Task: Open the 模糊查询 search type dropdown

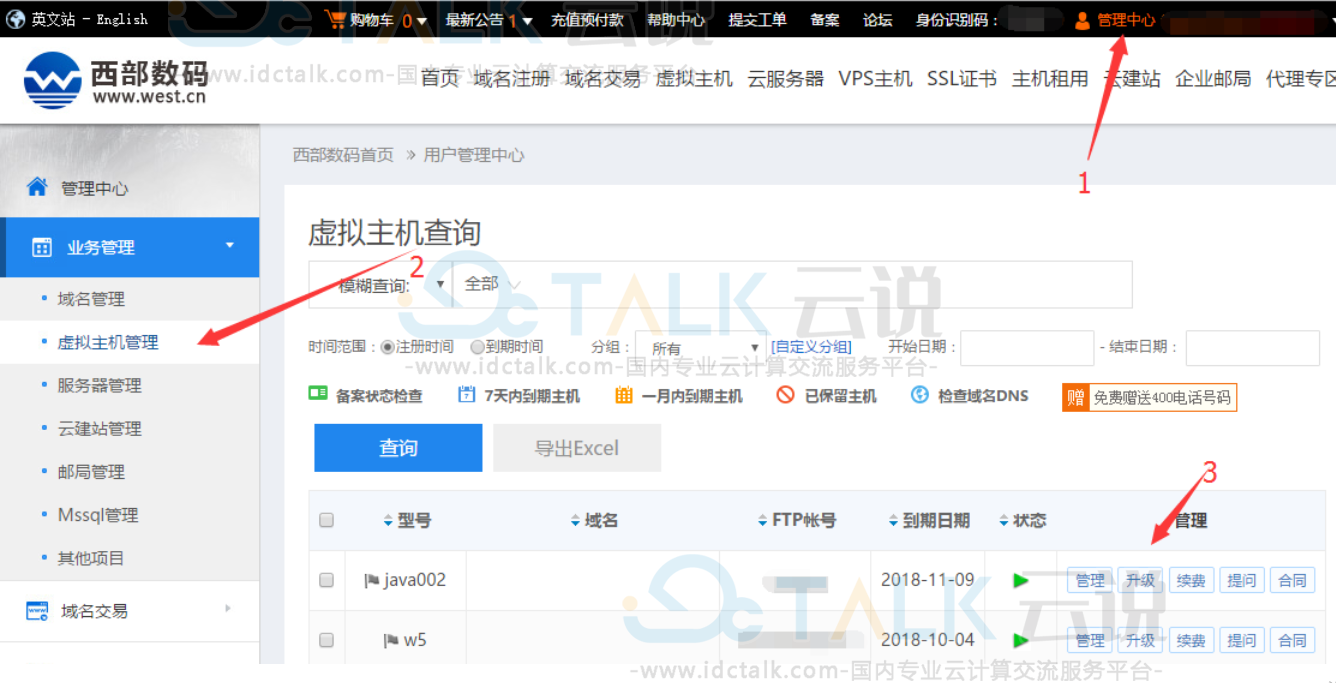Action: click(381, 285)
